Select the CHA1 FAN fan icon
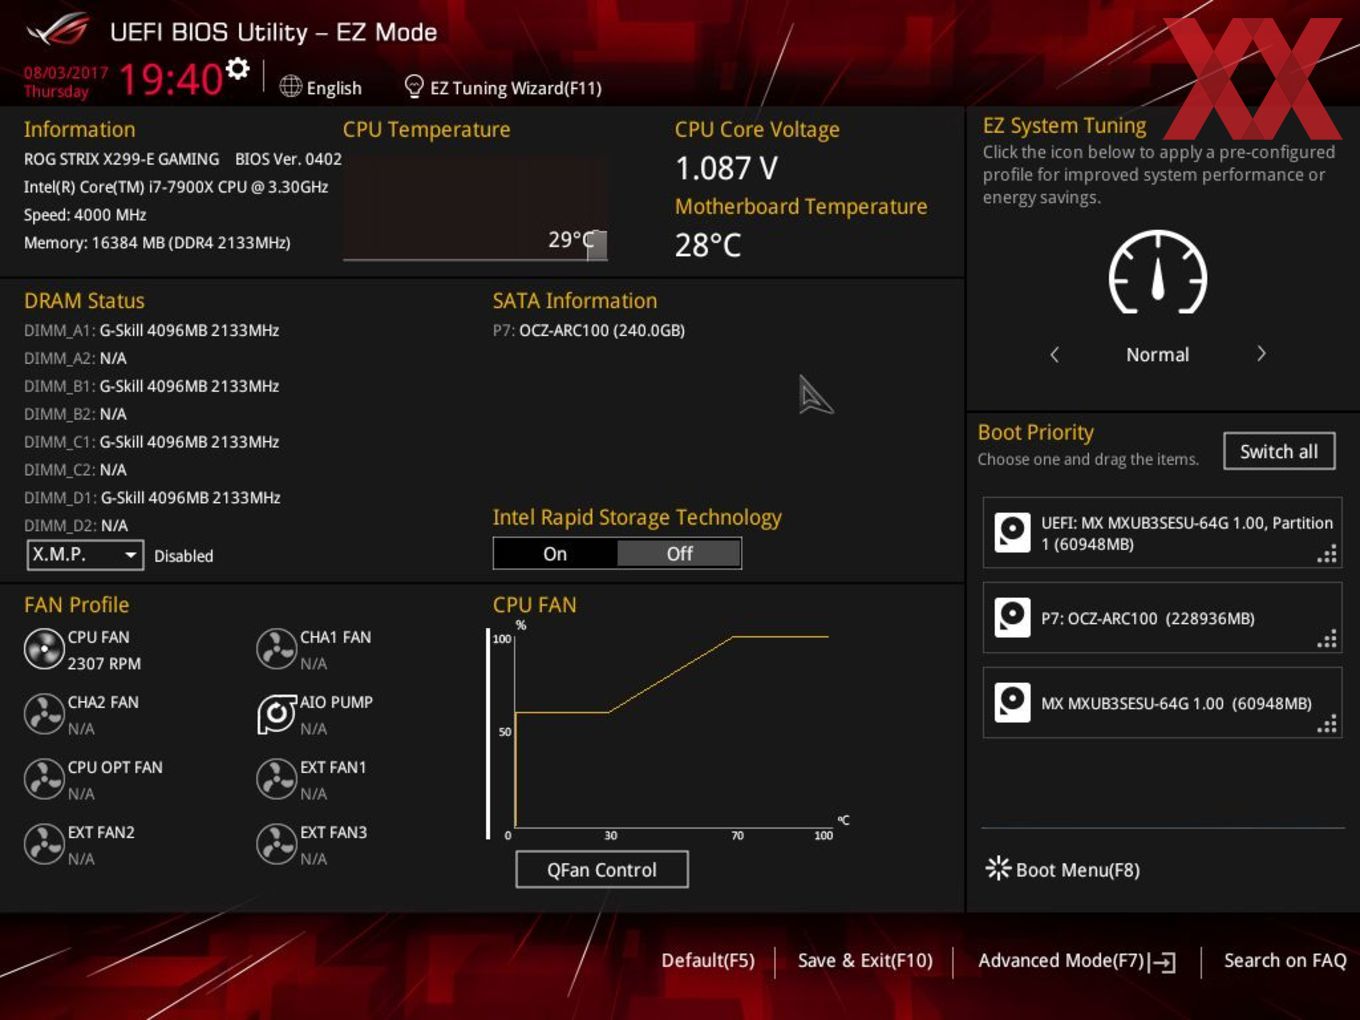The width and height of the screenshot is (1360, 1020). point(276,649)
